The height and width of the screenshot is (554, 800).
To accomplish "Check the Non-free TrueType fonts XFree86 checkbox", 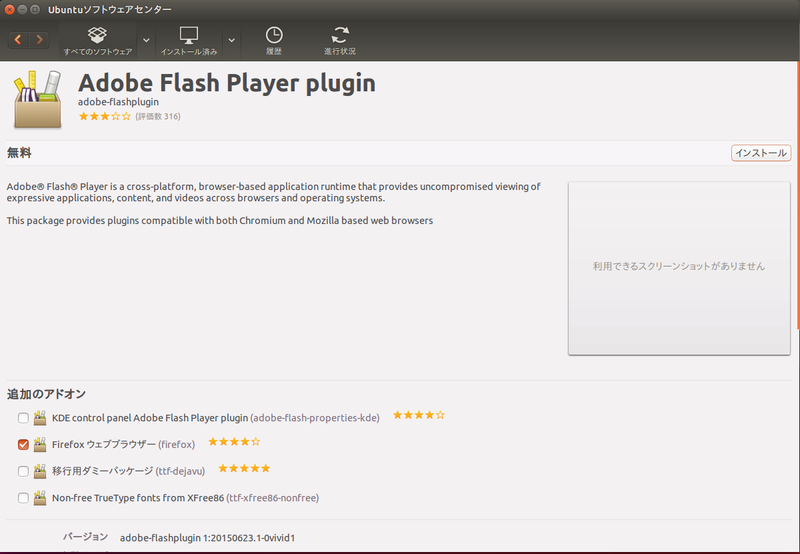I will coord(23,498).
